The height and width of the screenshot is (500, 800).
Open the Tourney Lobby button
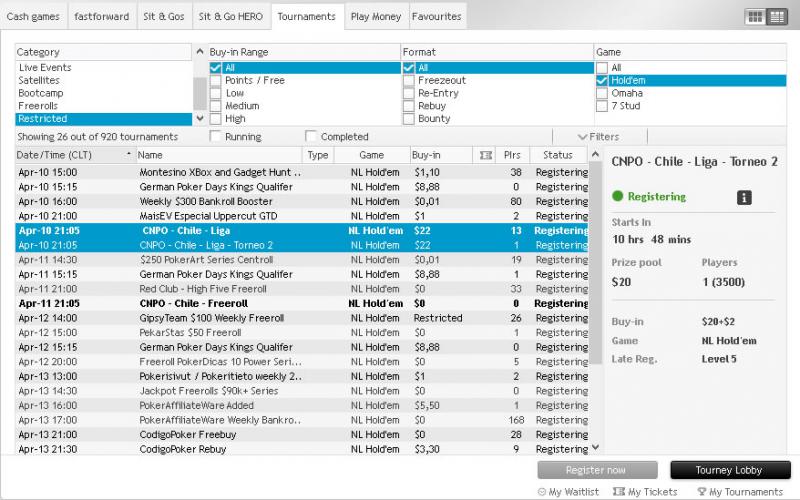pyautogui.click(x=729, y=470)
